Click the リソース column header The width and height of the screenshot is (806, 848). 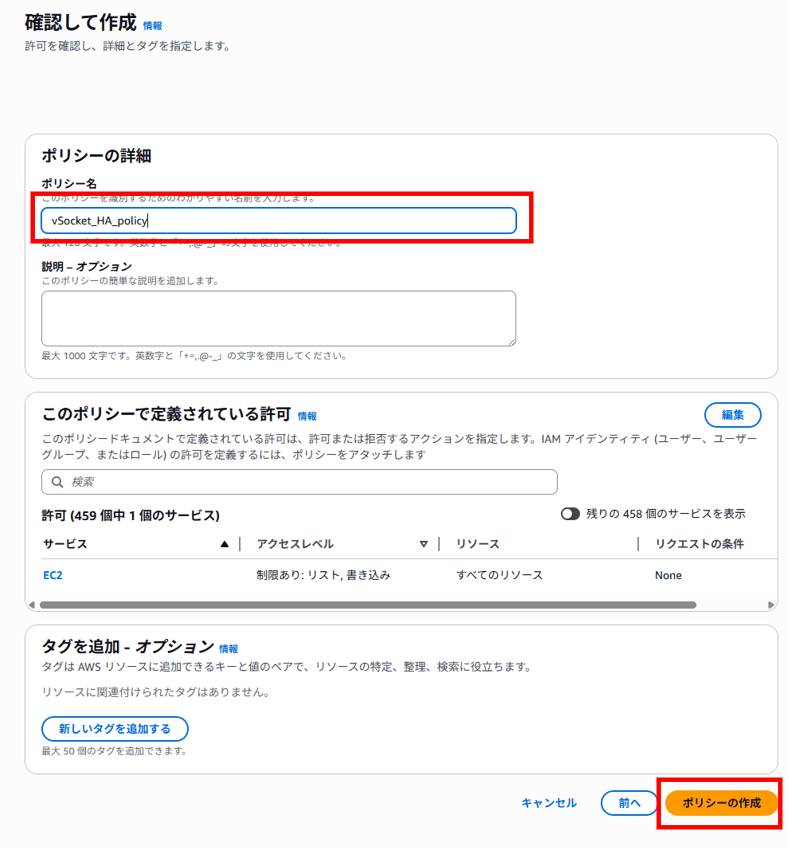pos(478,544)
